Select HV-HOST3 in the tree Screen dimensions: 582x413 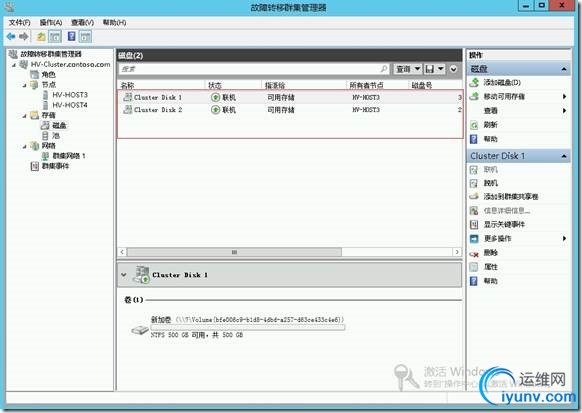[x=70, y=95]
